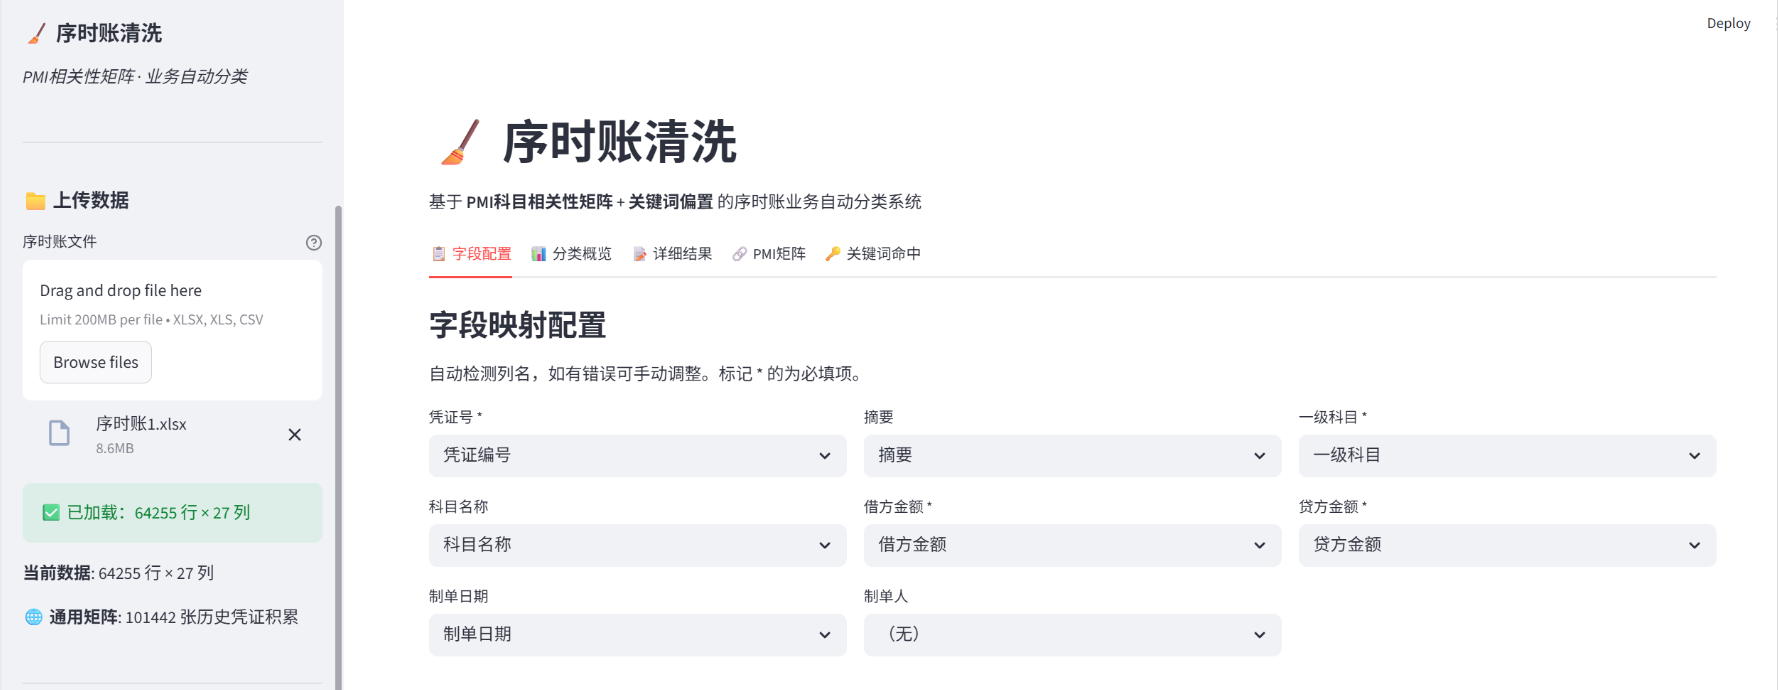This screenshot has width=1778, height=690.
Task: Click PMI相关性矩阵·业务自动分类 subtitle
Action: (135, 77)
